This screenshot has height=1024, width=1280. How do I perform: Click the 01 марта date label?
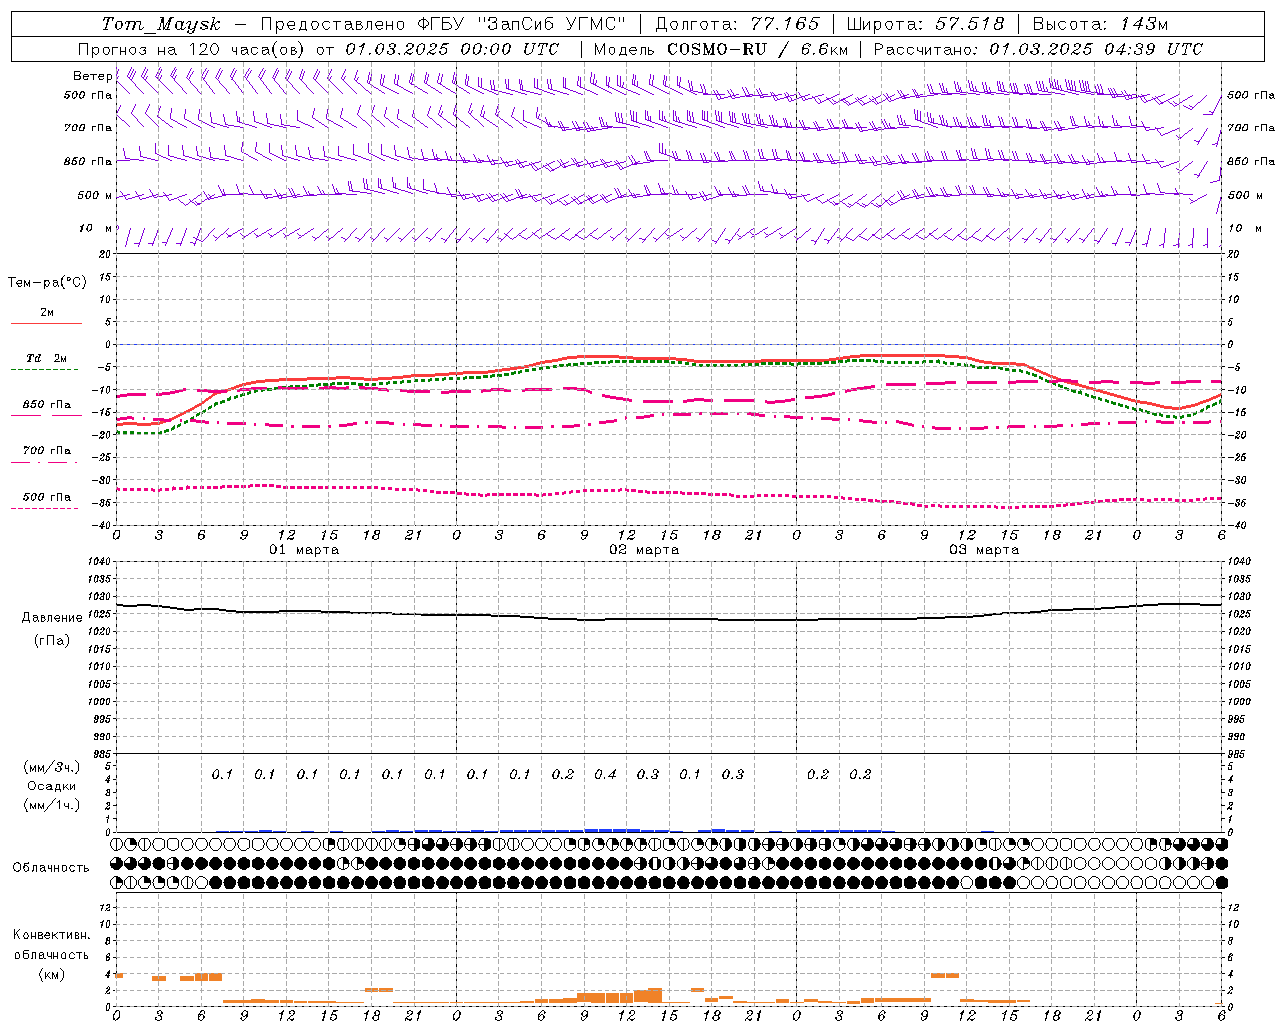[x=305, y=550]
